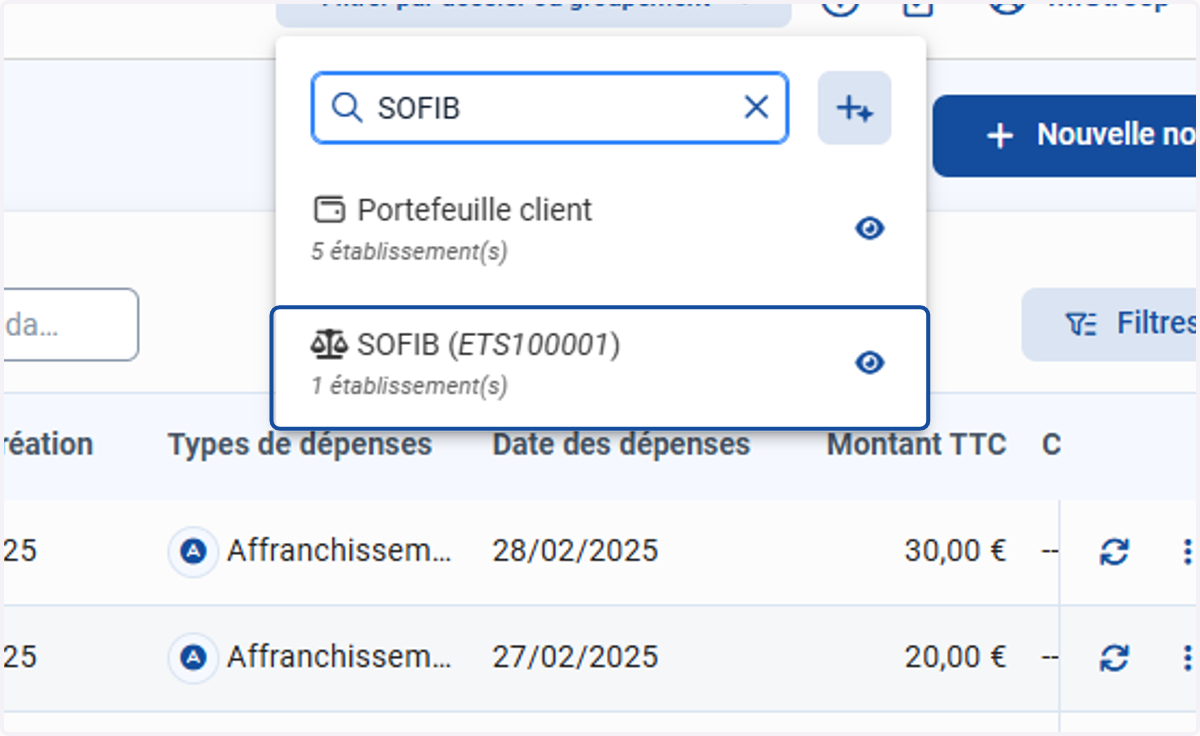The height and width of the screenshot is (736, 1200).
Task: Sort by Montant TTC column
Action: coord(916,445)
